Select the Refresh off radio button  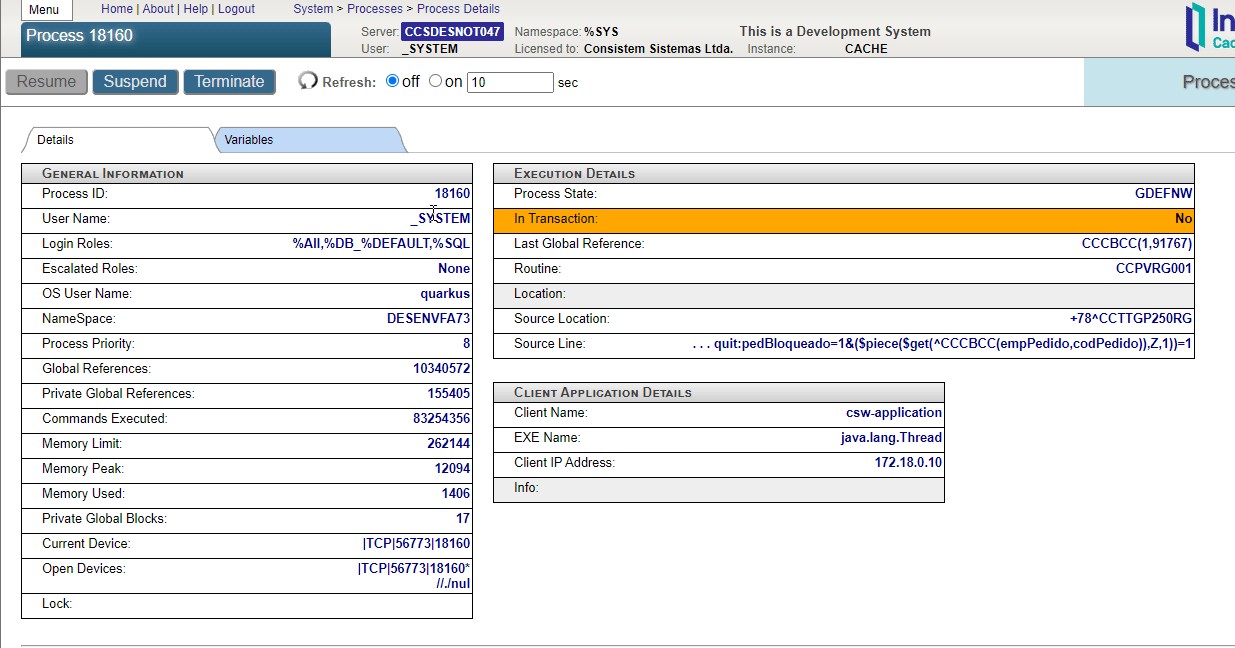392,81
